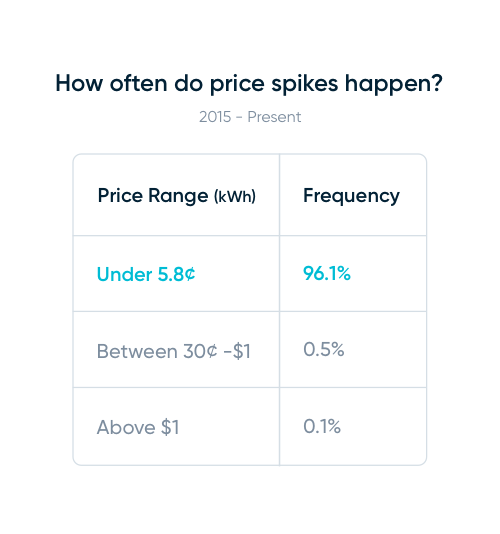Click the 0.1% frequency value

[322, 426]
